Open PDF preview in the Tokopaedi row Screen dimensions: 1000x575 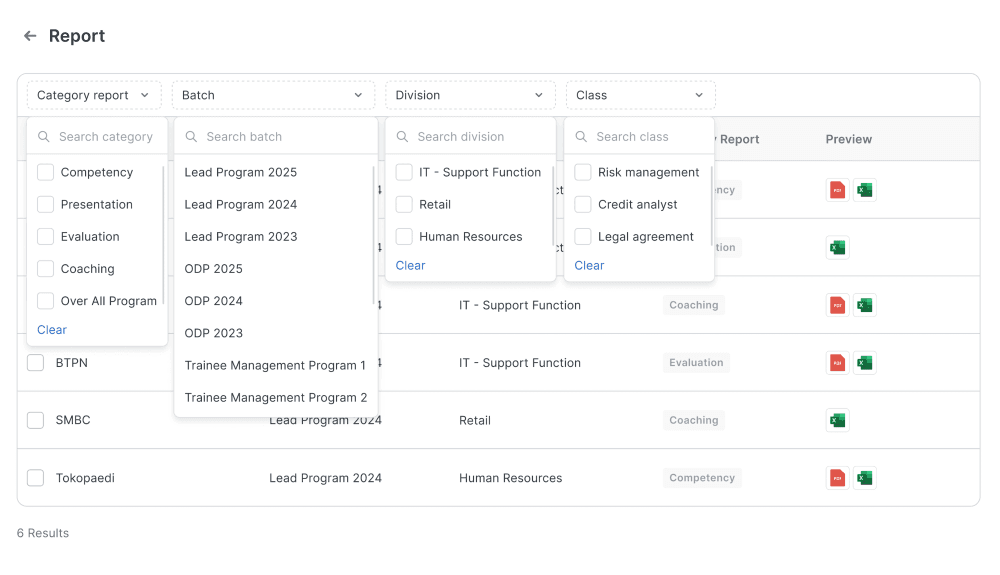click(837, 477)
